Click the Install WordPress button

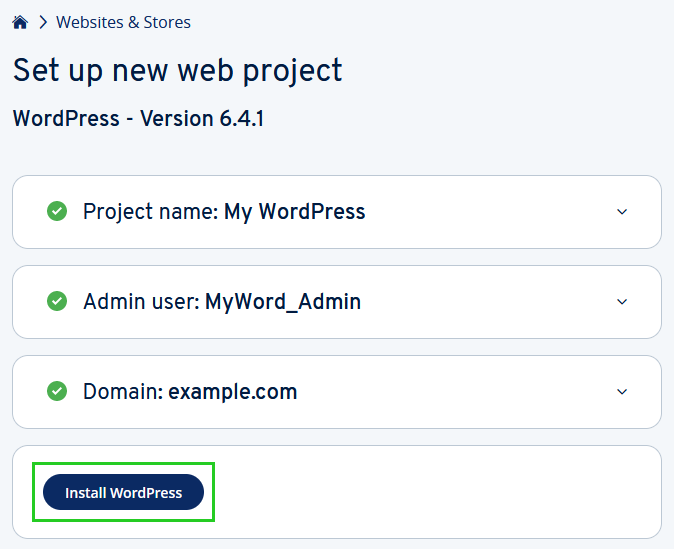coord(123,493)
